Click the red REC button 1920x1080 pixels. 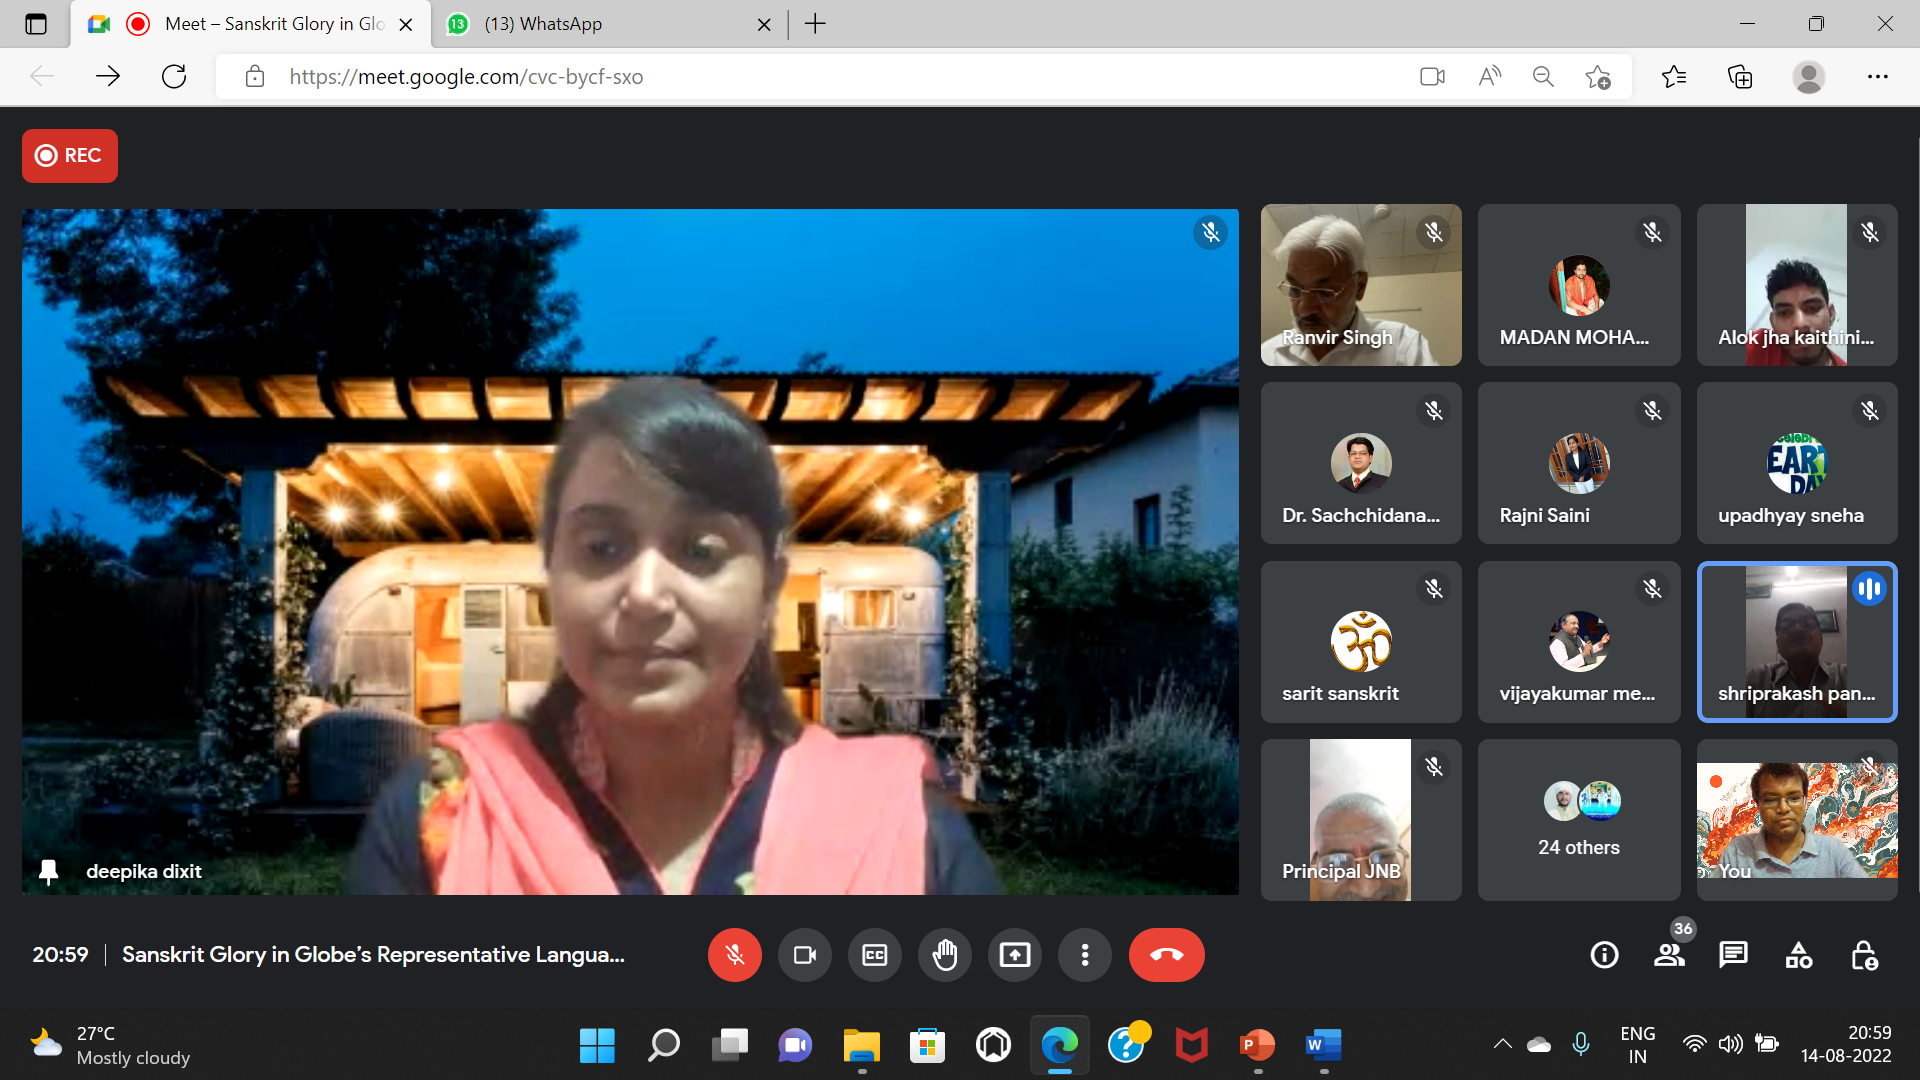[70, 155]
